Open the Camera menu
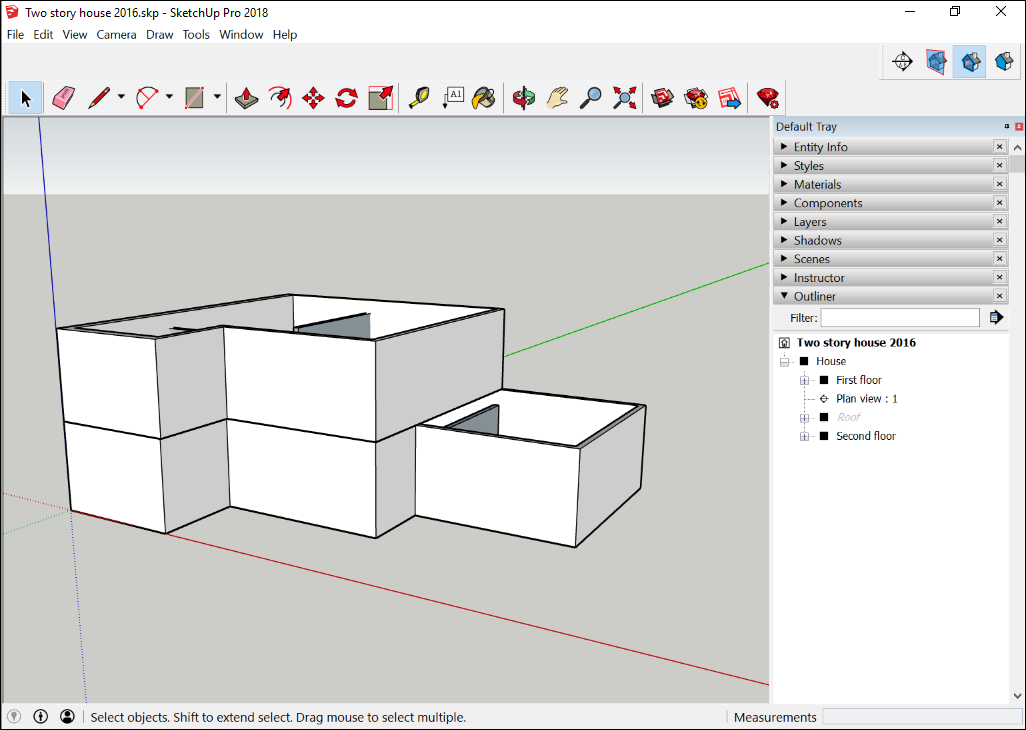Screen dimensions: 1026x730 pyautogui.click(x=116, y=35)
